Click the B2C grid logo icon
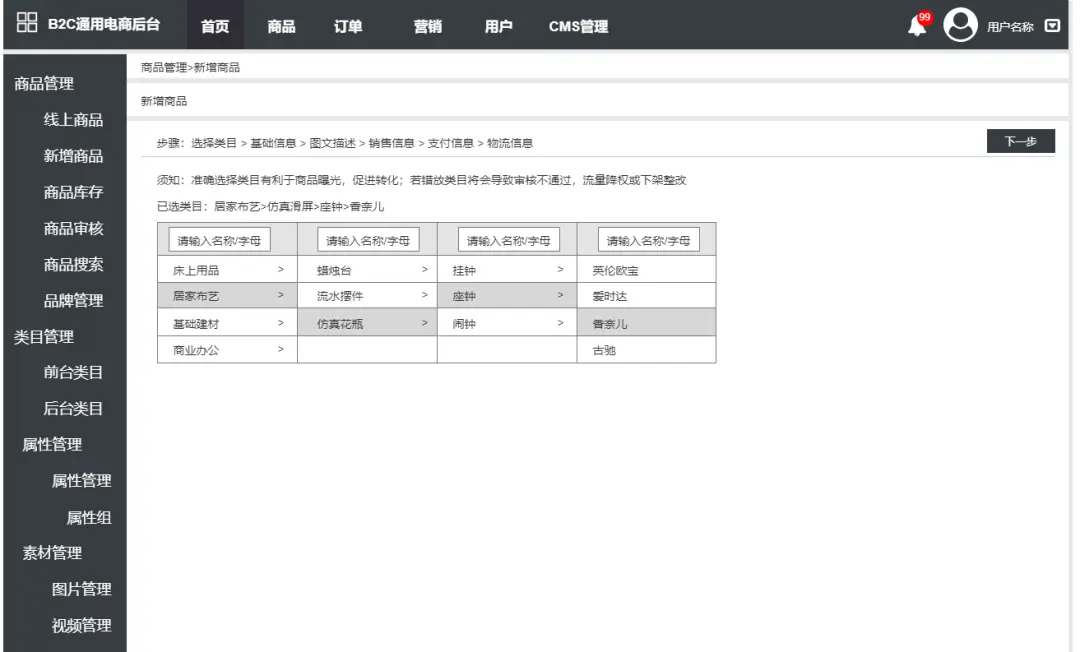The height and width of the screenshot is (652, 1080). [27, 22]
